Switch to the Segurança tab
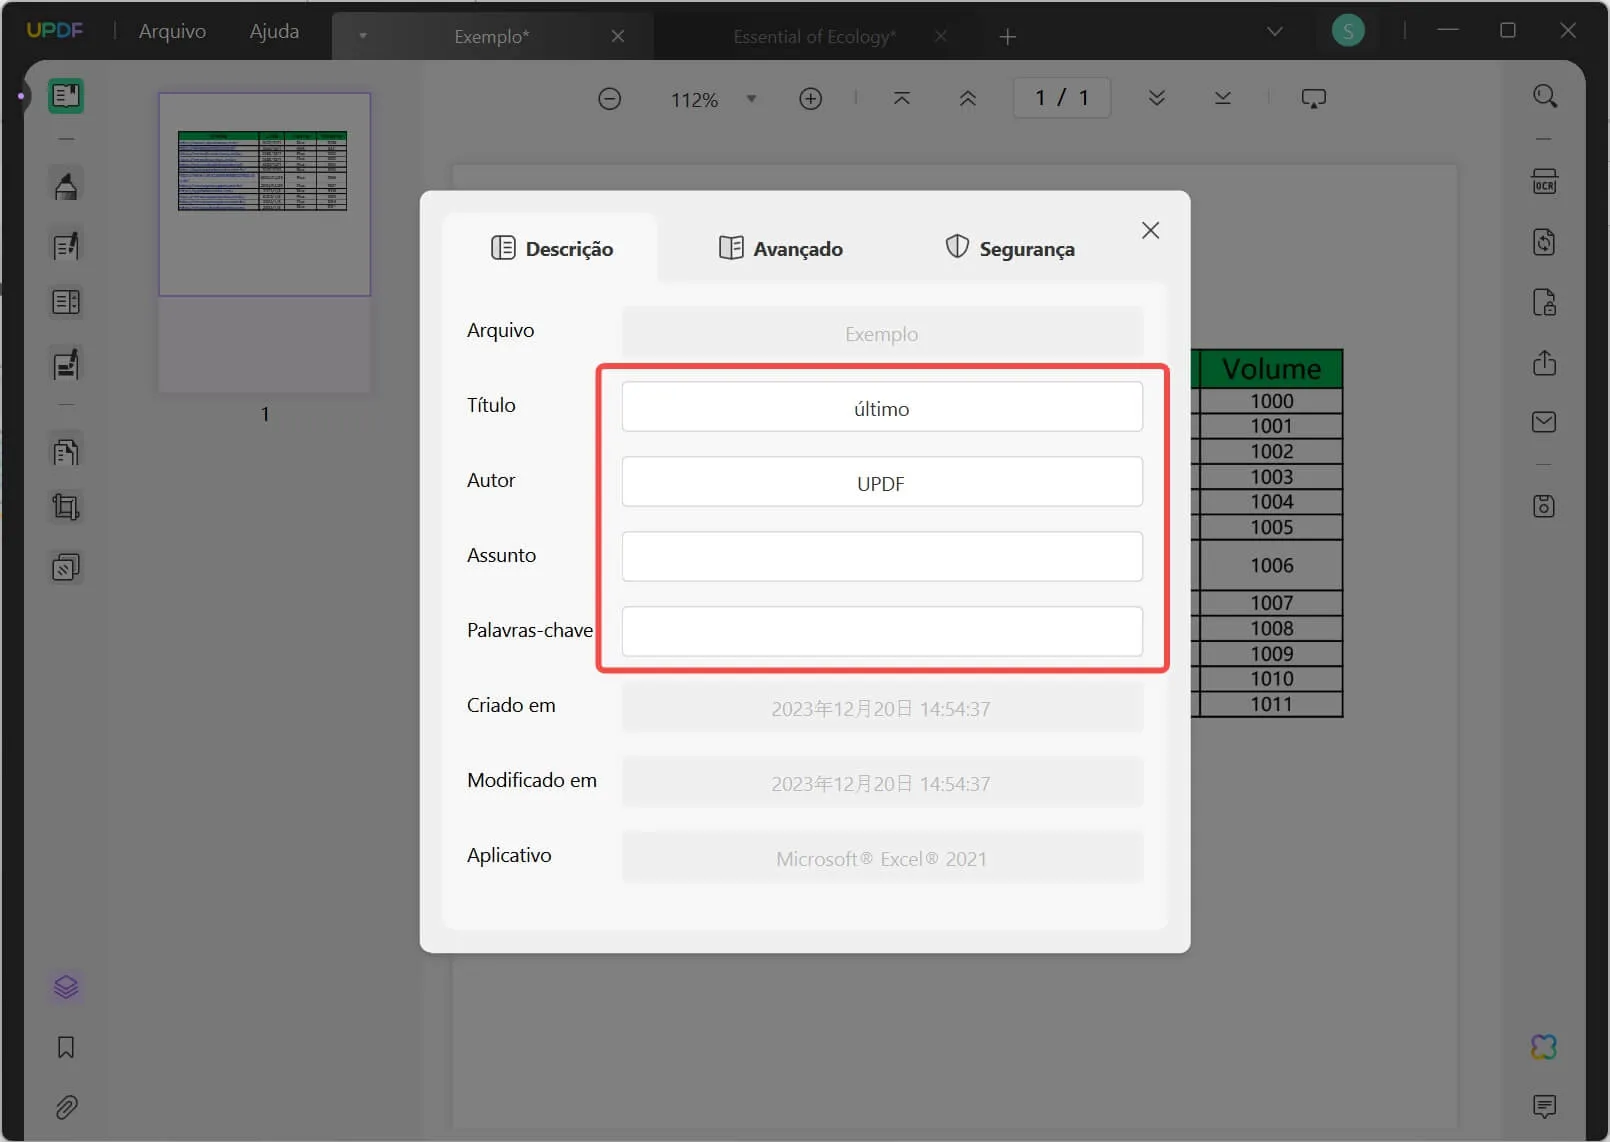 [1010, 249]
